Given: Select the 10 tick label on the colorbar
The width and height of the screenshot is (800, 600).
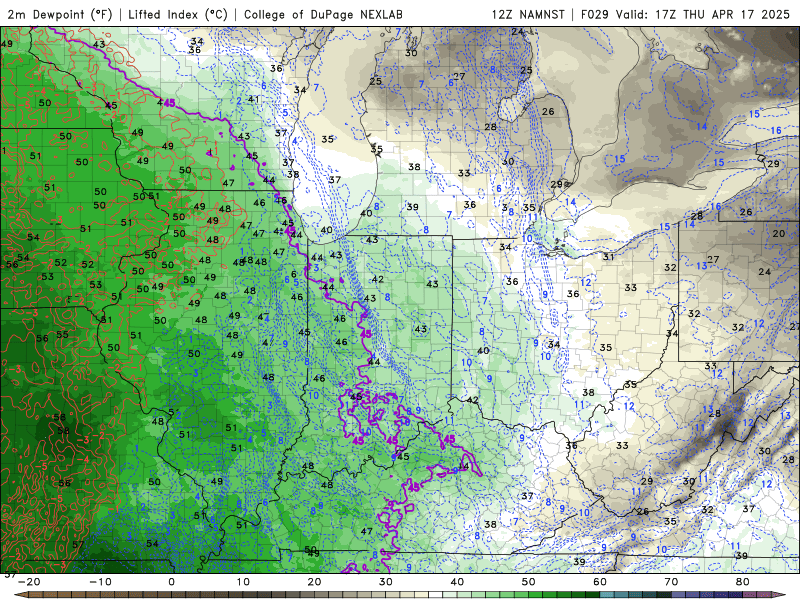Looking at the screenshot, I should coord(243,582).
